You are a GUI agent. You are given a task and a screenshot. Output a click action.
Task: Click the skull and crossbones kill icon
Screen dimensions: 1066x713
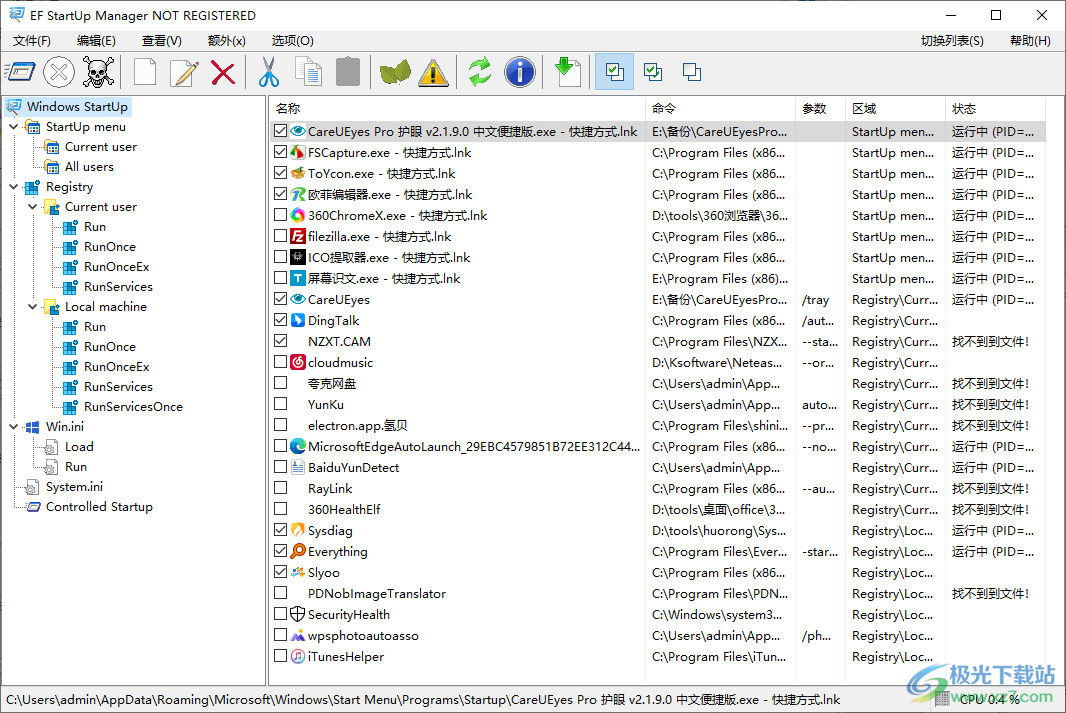tap(98, 72)
